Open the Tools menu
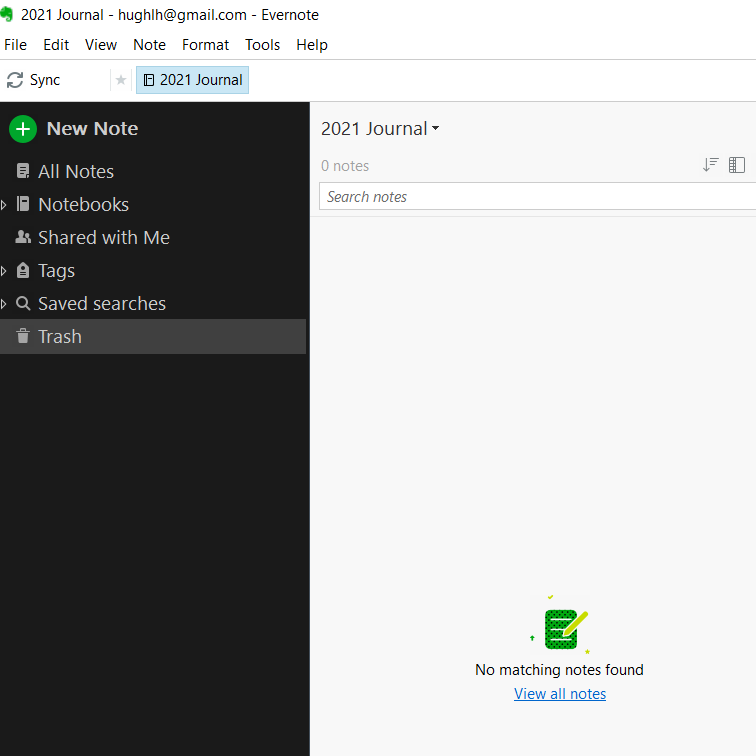756x756 pixels. click(x=262, y=45)
